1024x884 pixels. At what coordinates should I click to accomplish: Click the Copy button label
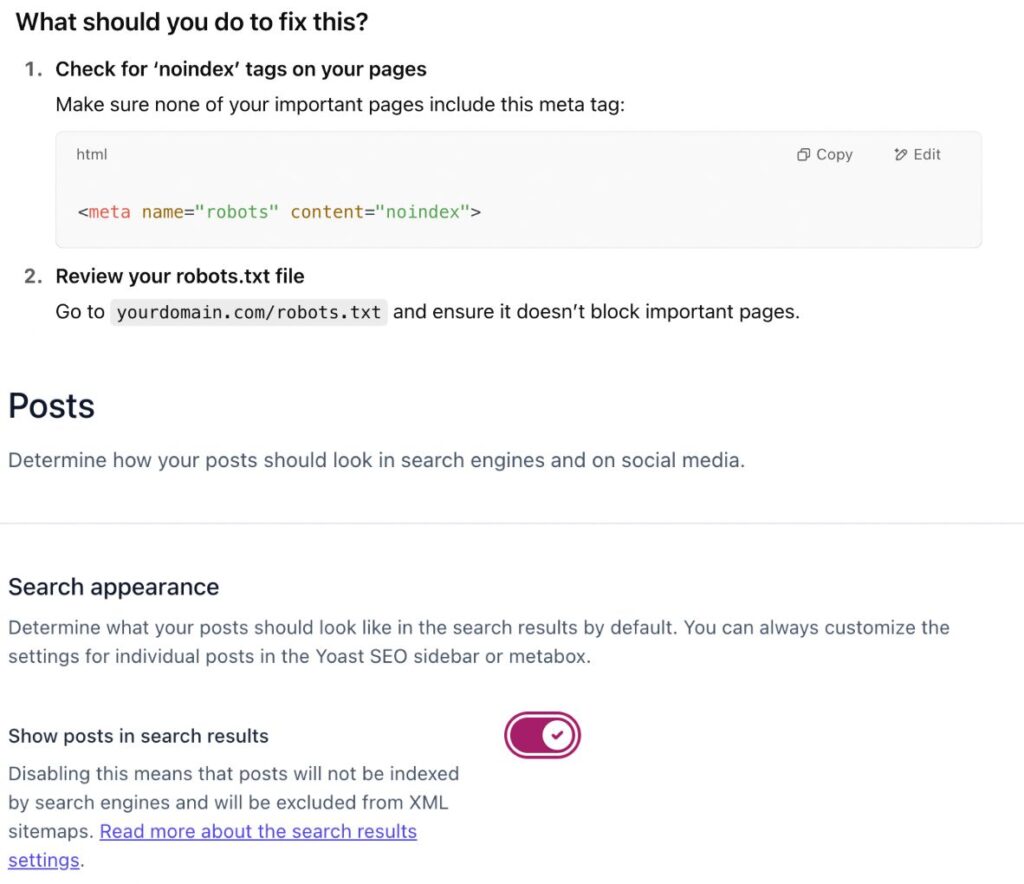tap(835, 155)
